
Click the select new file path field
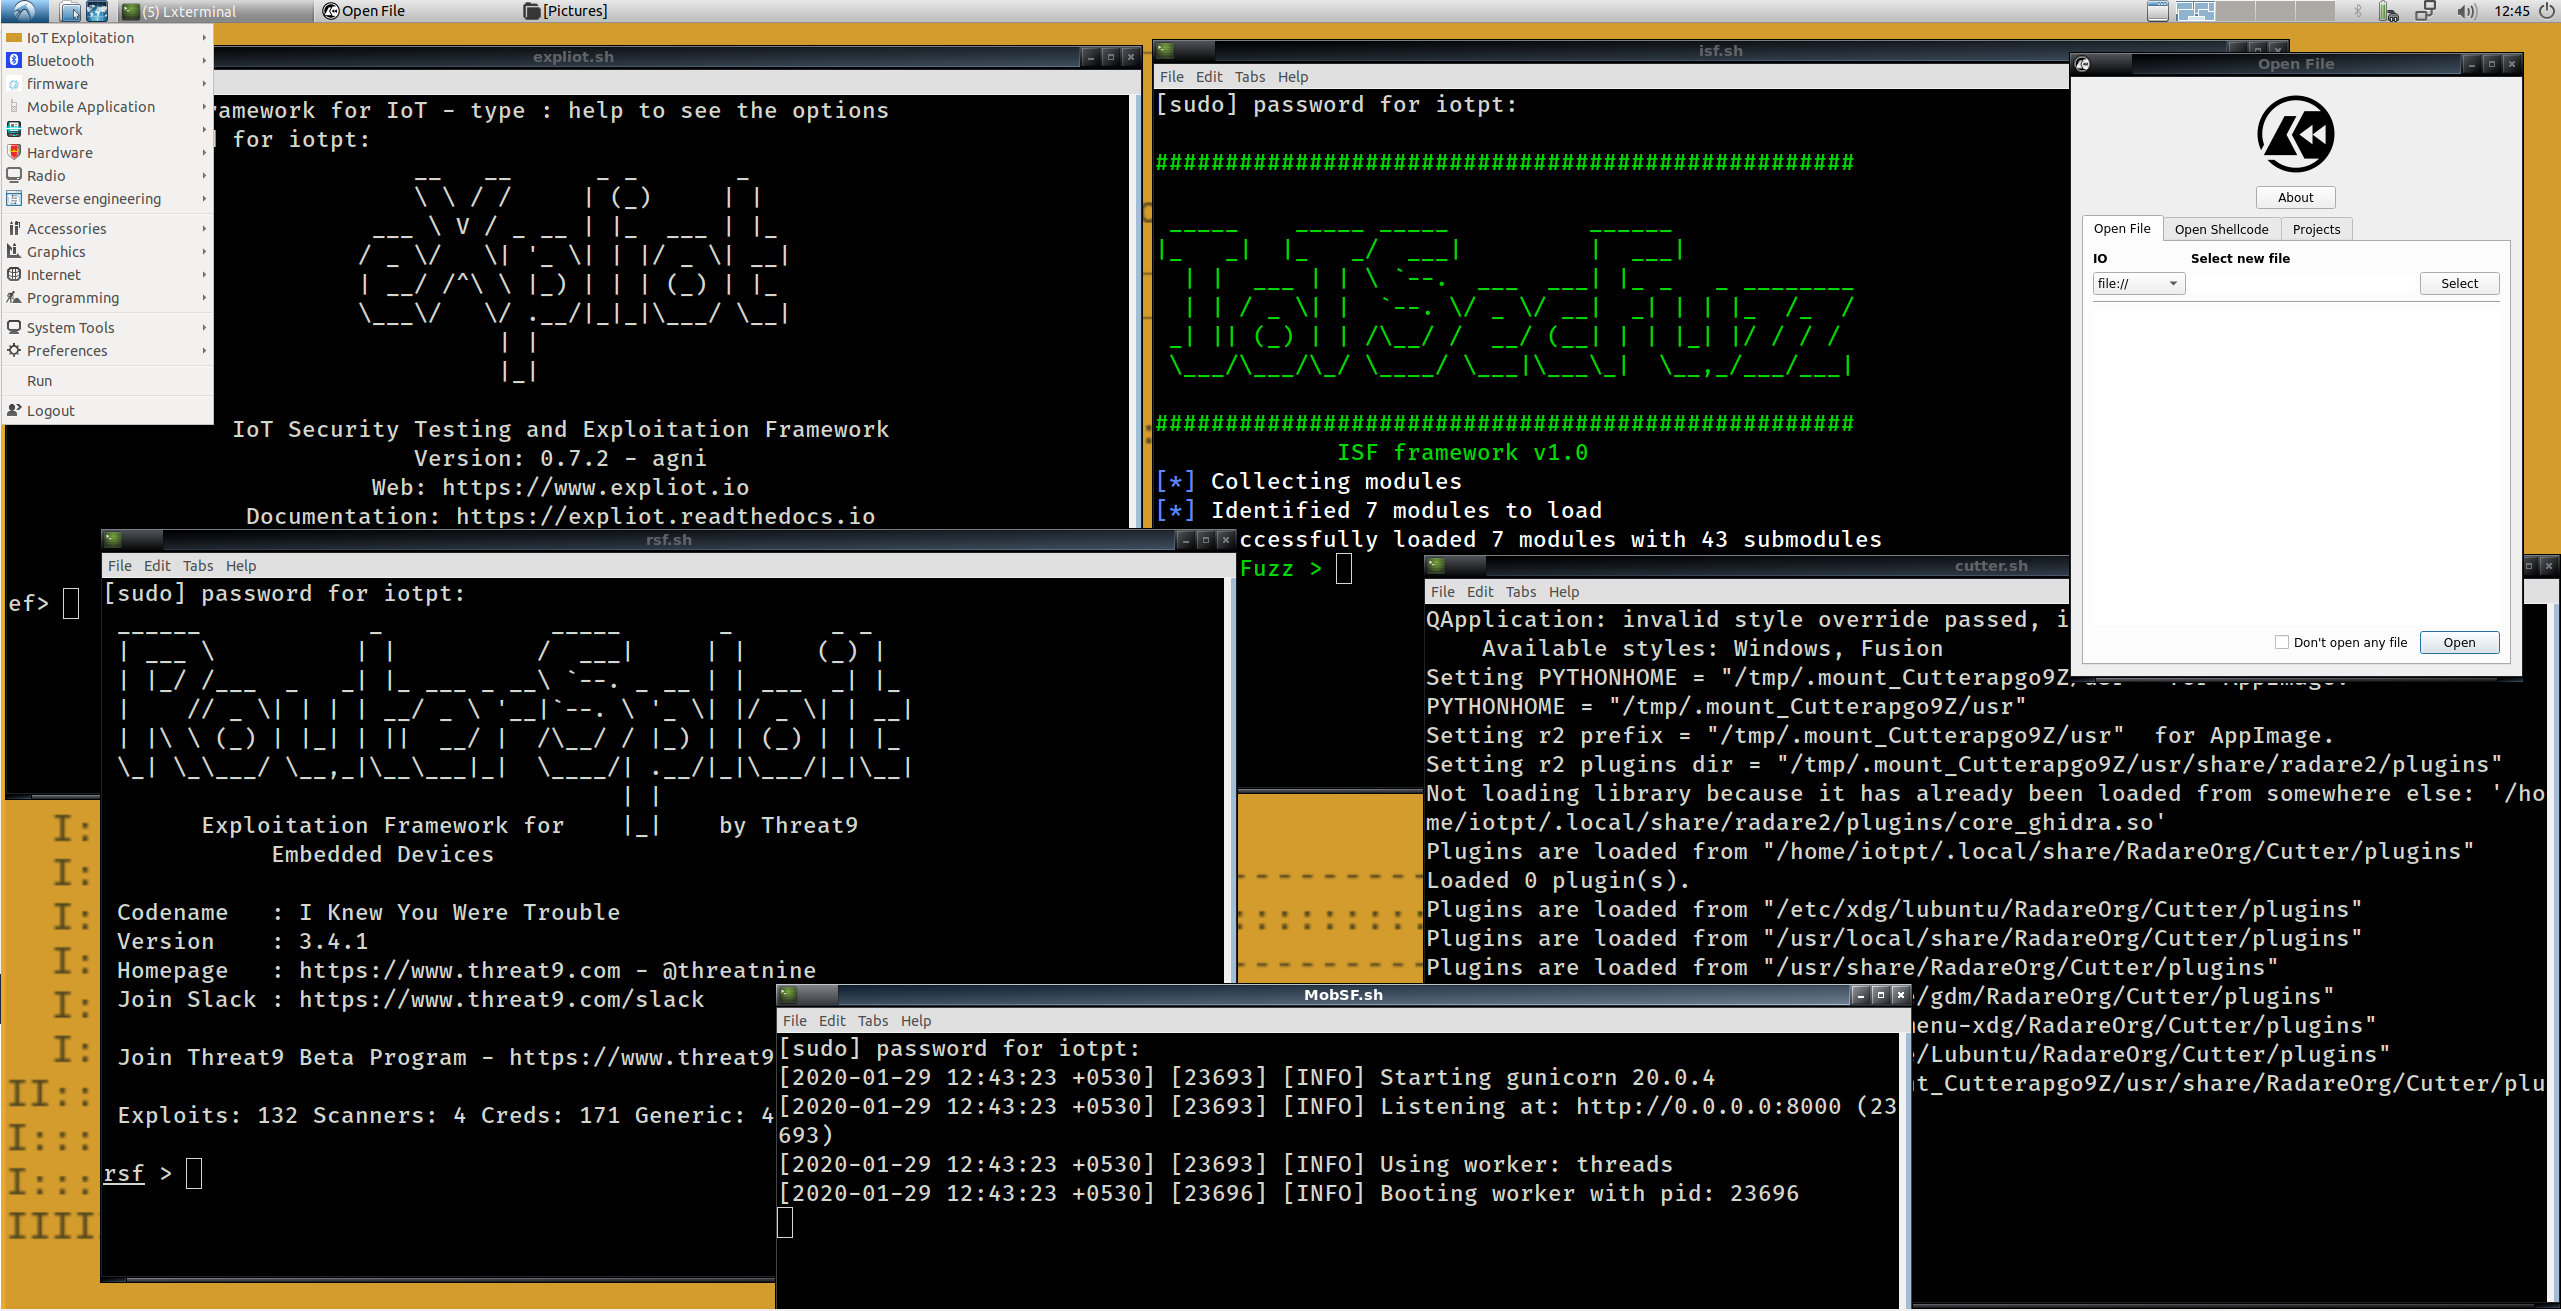[2301, 284]
